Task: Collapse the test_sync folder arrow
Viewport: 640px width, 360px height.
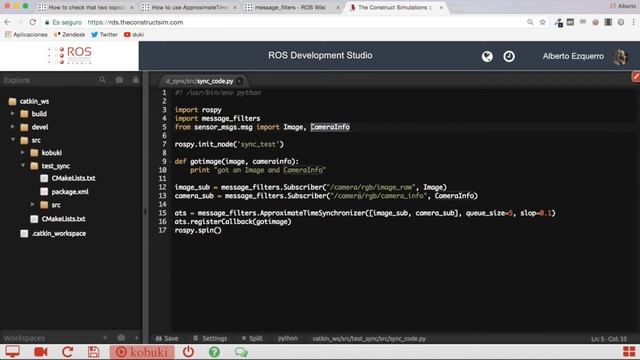Action: point(23,166)
